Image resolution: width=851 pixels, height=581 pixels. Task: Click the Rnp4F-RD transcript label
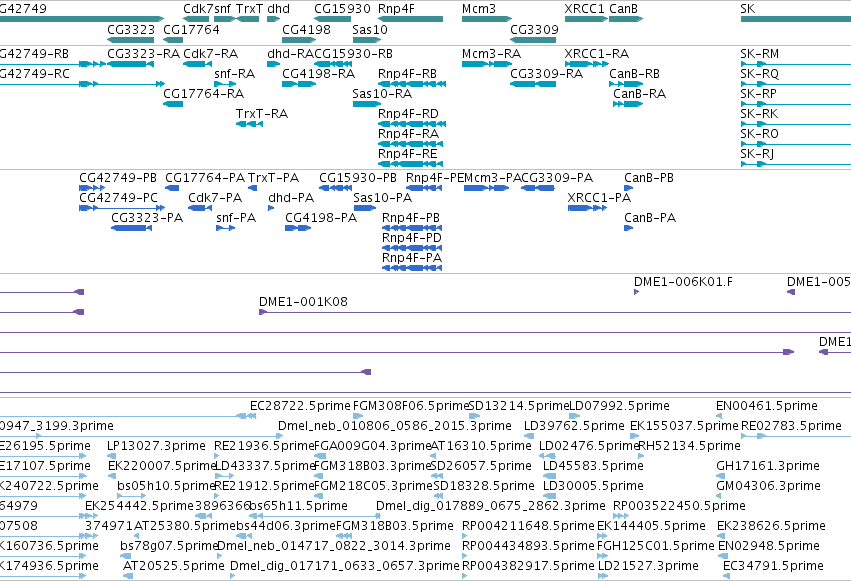pos(408,114)
